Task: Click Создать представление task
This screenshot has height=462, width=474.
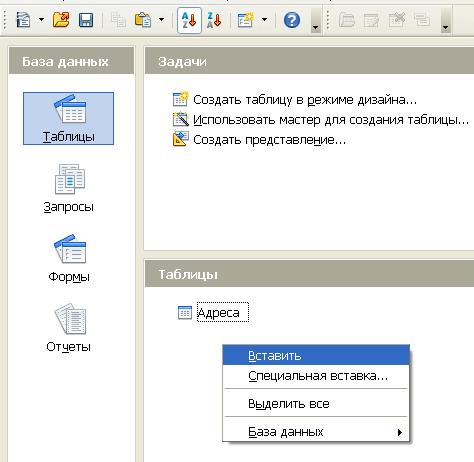Action: 269,140
